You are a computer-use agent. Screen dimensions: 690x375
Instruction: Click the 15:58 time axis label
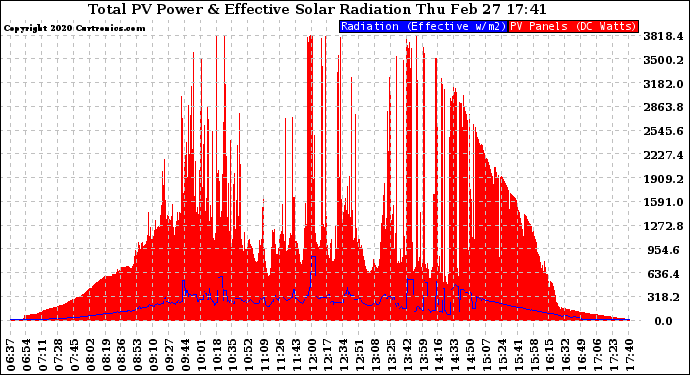(534, 355)
